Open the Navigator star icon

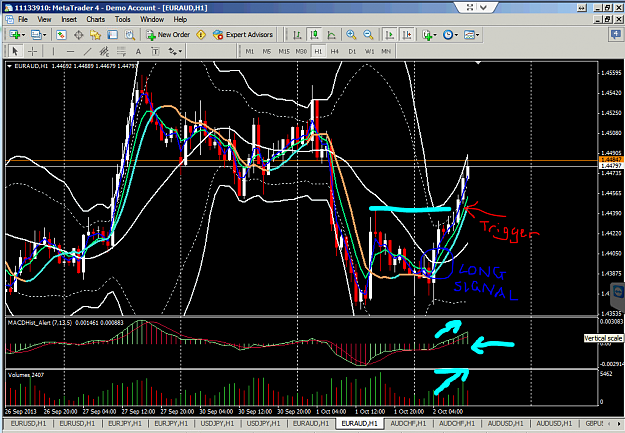96,35
